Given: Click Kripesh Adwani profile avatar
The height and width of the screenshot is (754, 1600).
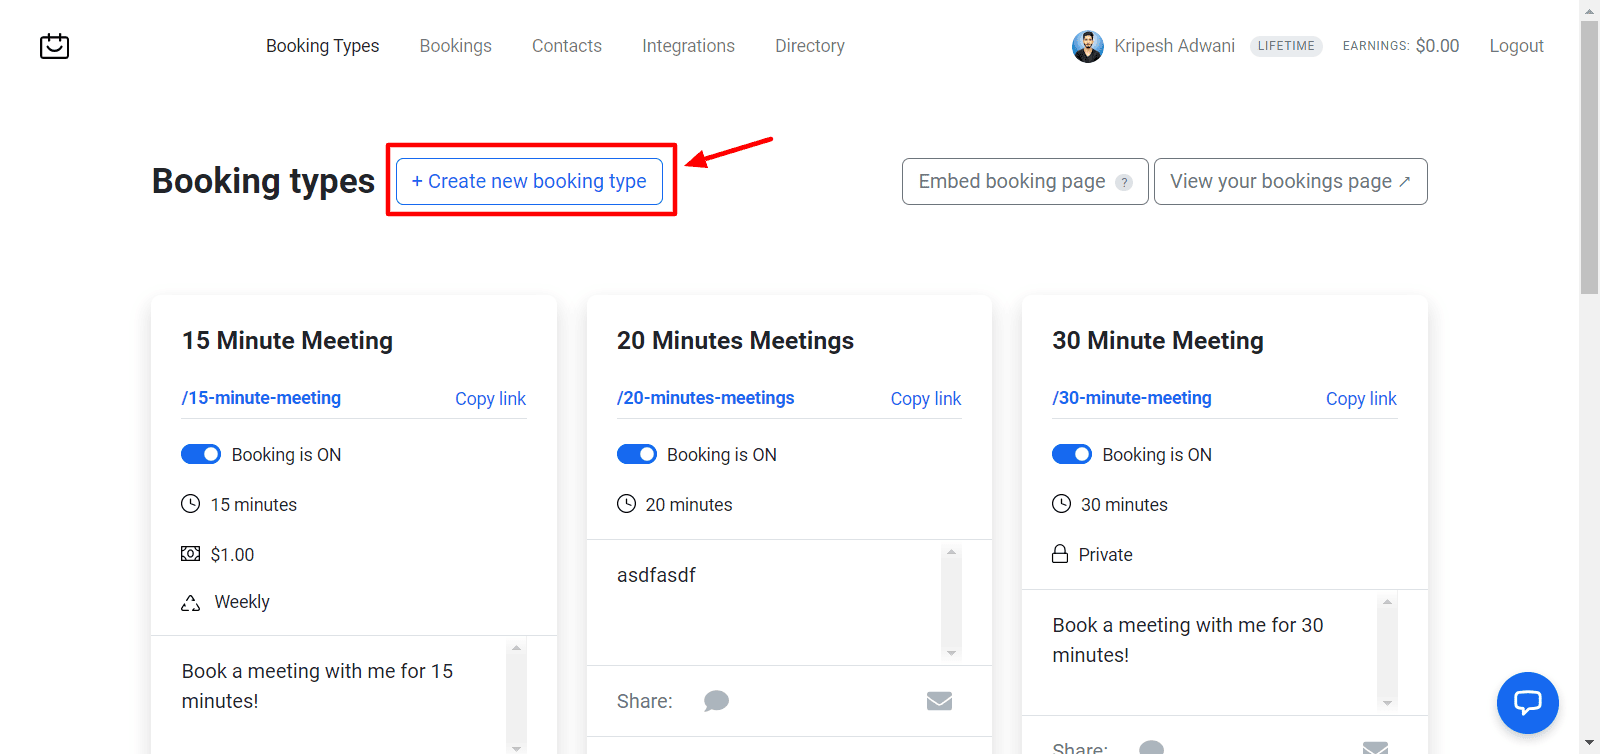Looking at the screenshot, I should [x=1087, y=46].
